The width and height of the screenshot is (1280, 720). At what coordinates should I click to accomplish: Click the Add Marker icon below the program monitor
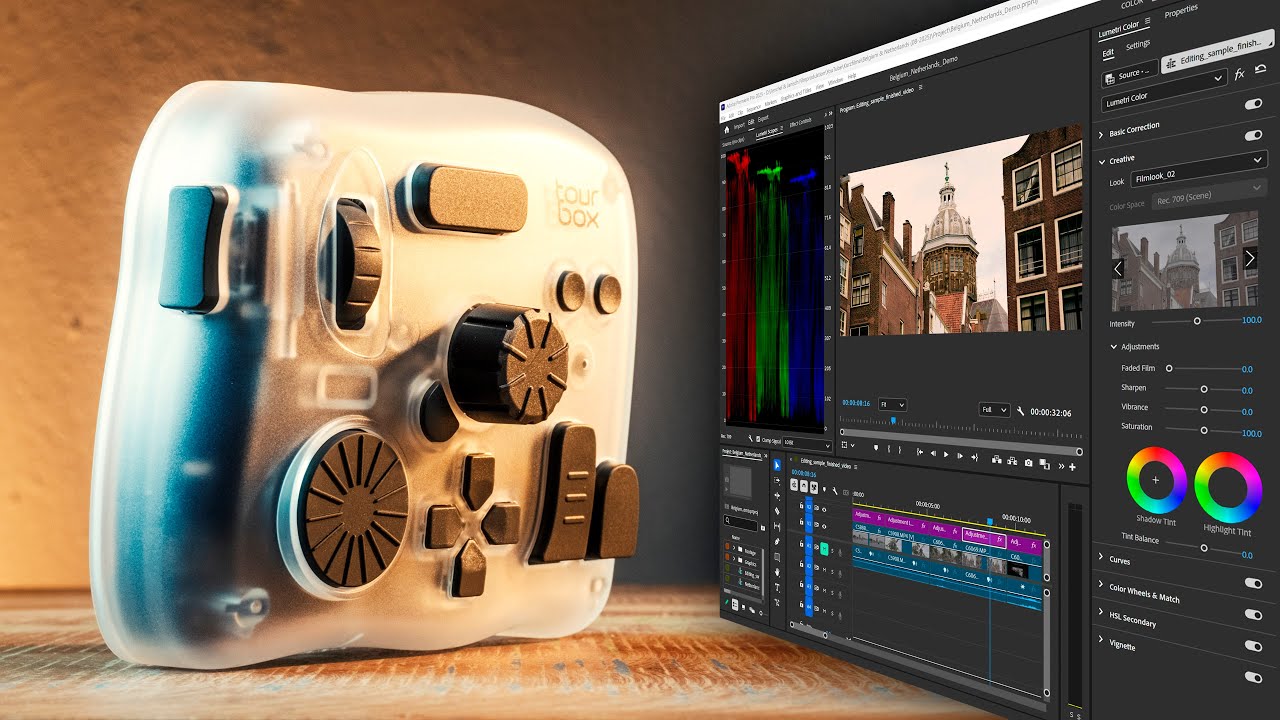pyautogui.click(x=877, y=449)
